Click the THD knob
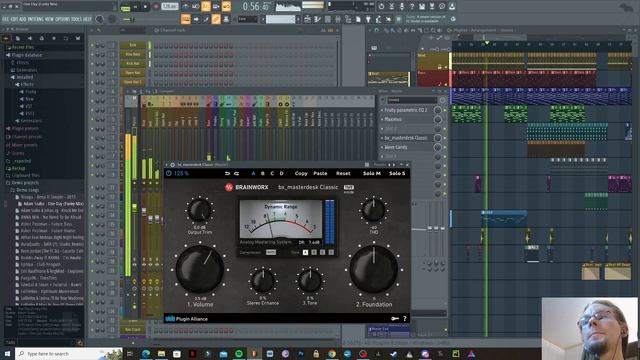 [373, 211]
